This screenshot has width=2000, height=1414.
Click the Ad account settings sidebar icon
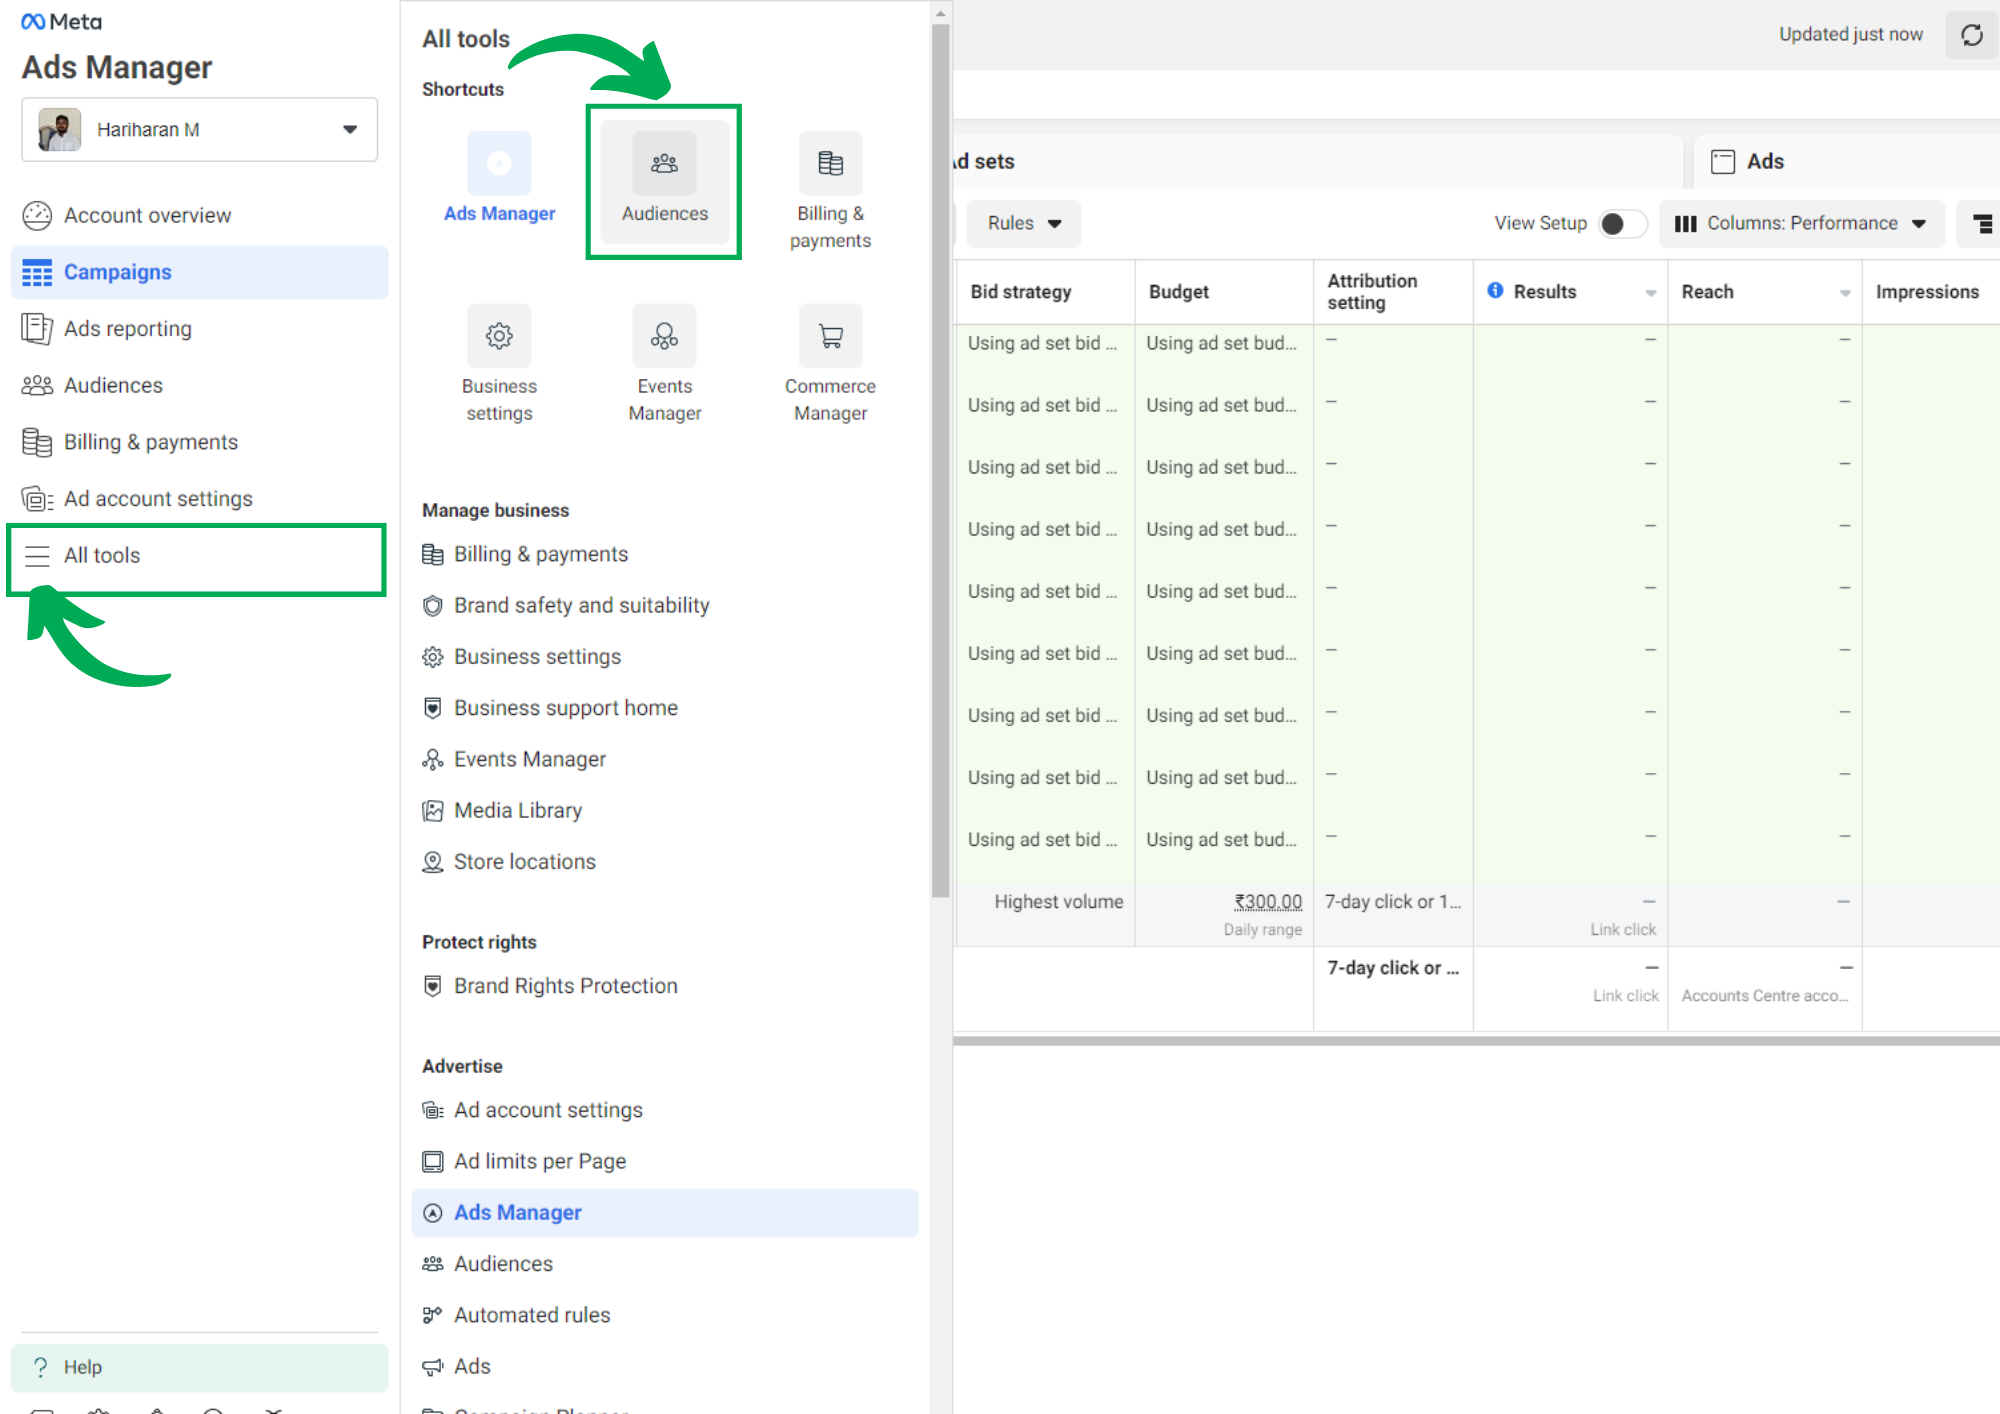(x=37, y=498)
